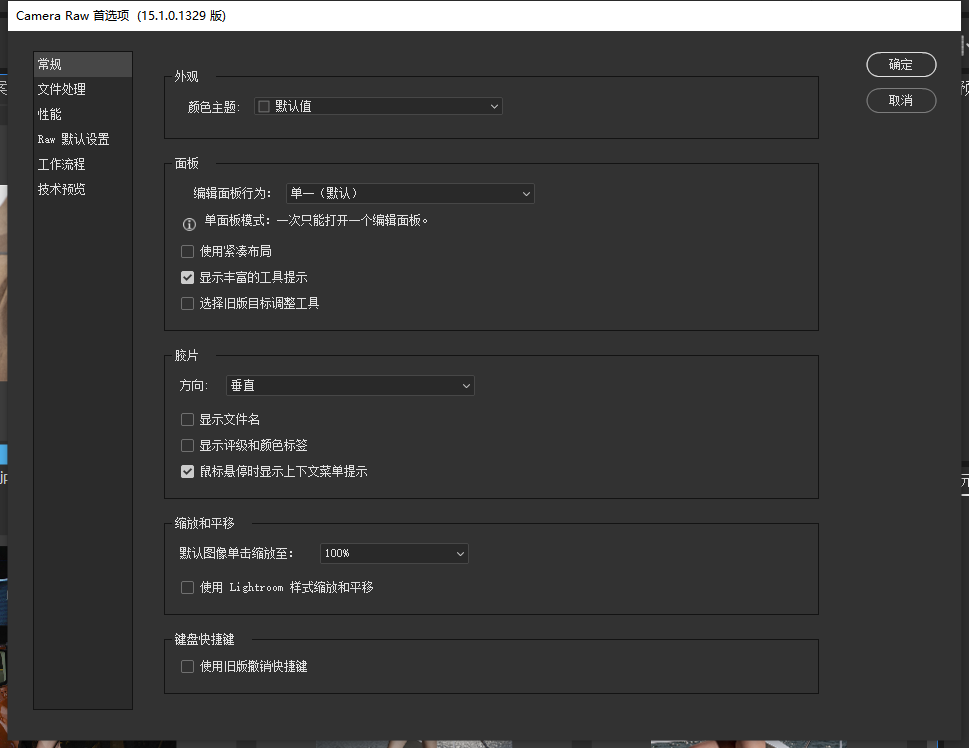Click the 键盘快捷键 section heading
This screenshot has width=969, height=748.
[x=204, y=639]
